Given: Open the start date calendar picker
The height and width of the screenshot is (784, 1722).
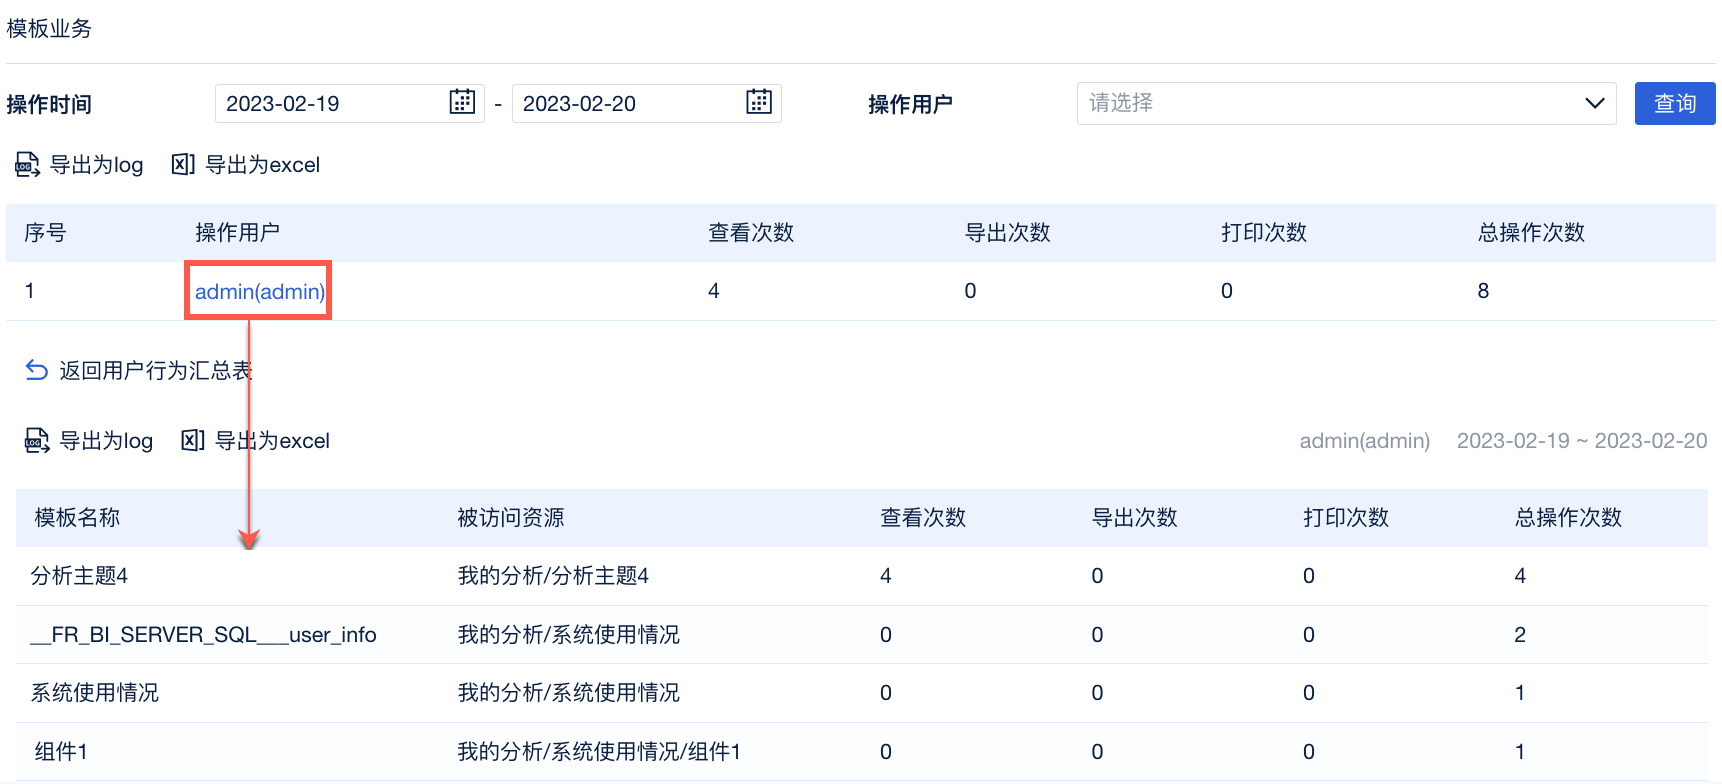Looking at the screenshot, I should pyautogui.click(x=462, y=102).
